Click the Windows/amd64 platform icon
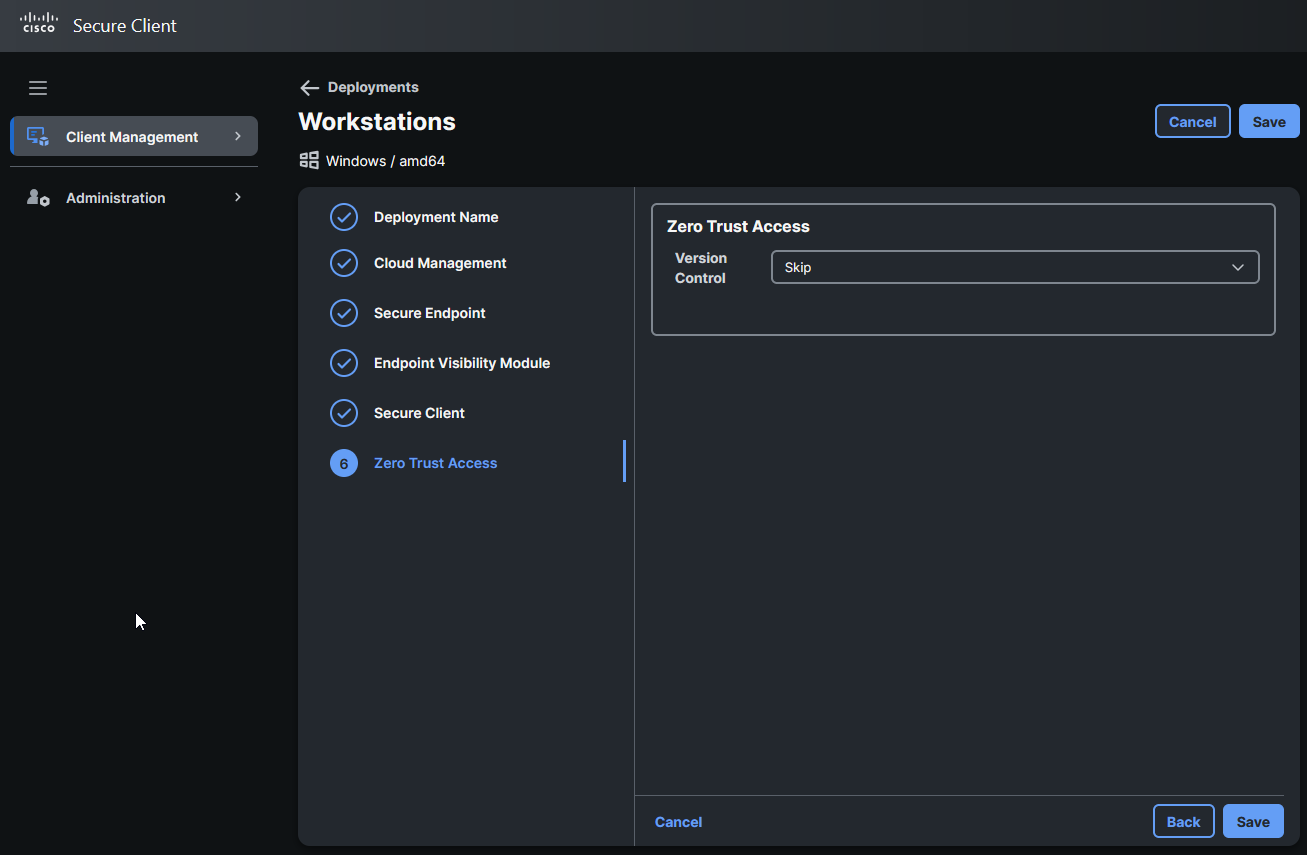The height and width of the screenshot is (855, 1307). pyautogui.click(x=309, y=159)
